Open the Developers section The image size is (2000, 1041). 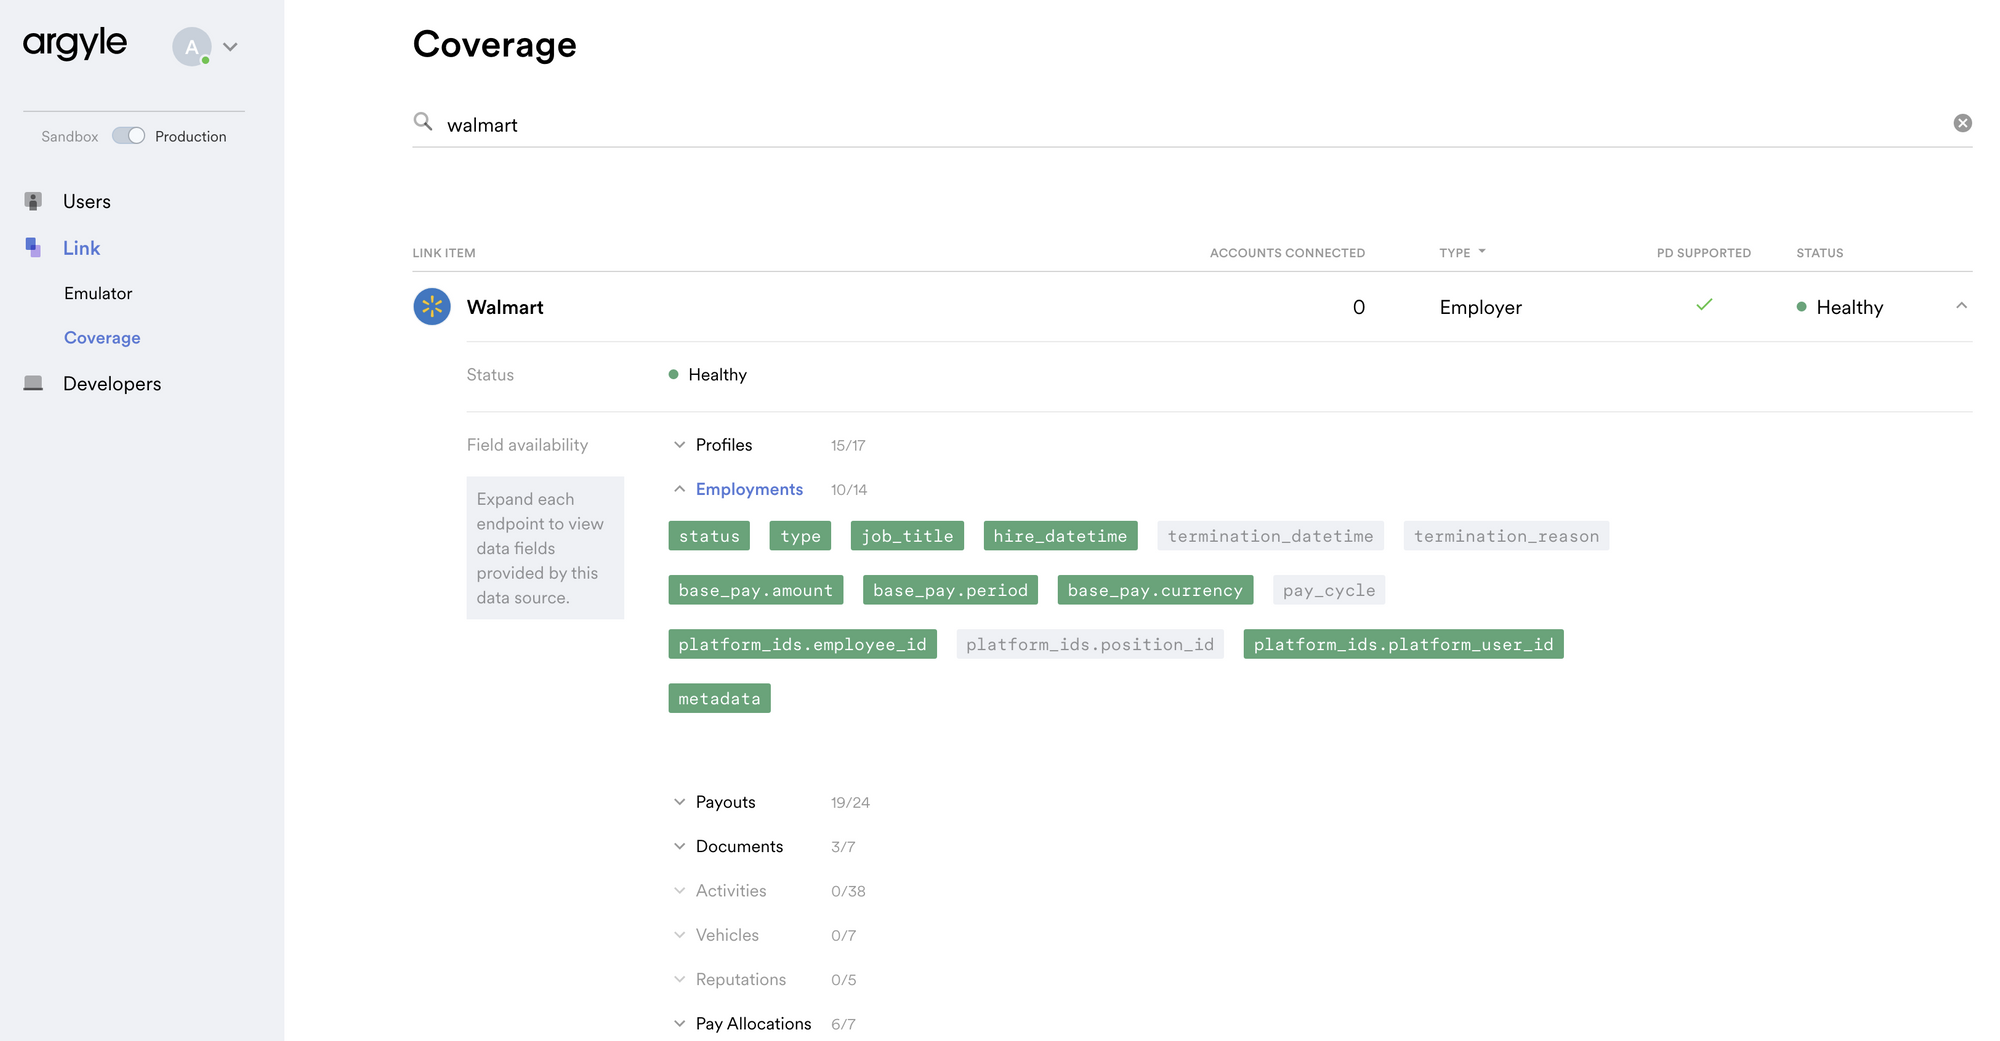click(x=112, y=384)
